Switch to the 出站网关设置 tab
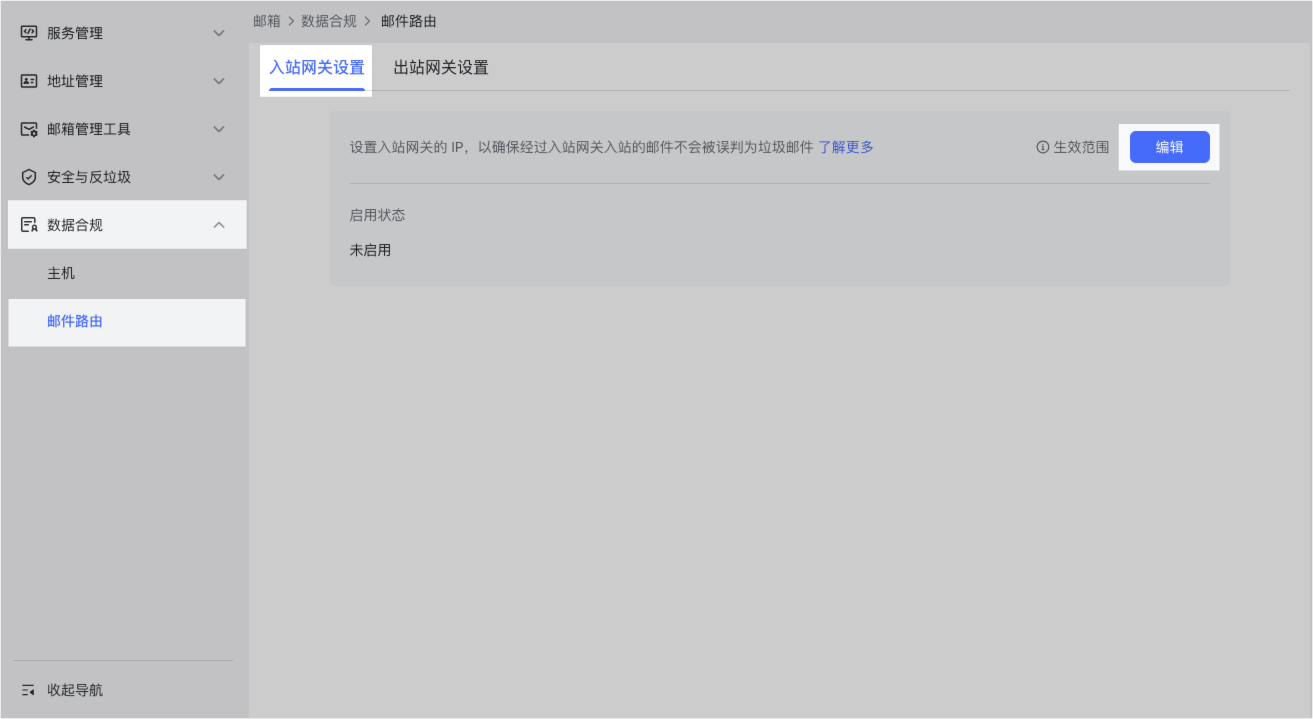This screenshot has width=1313, height=719. [441, 68]
